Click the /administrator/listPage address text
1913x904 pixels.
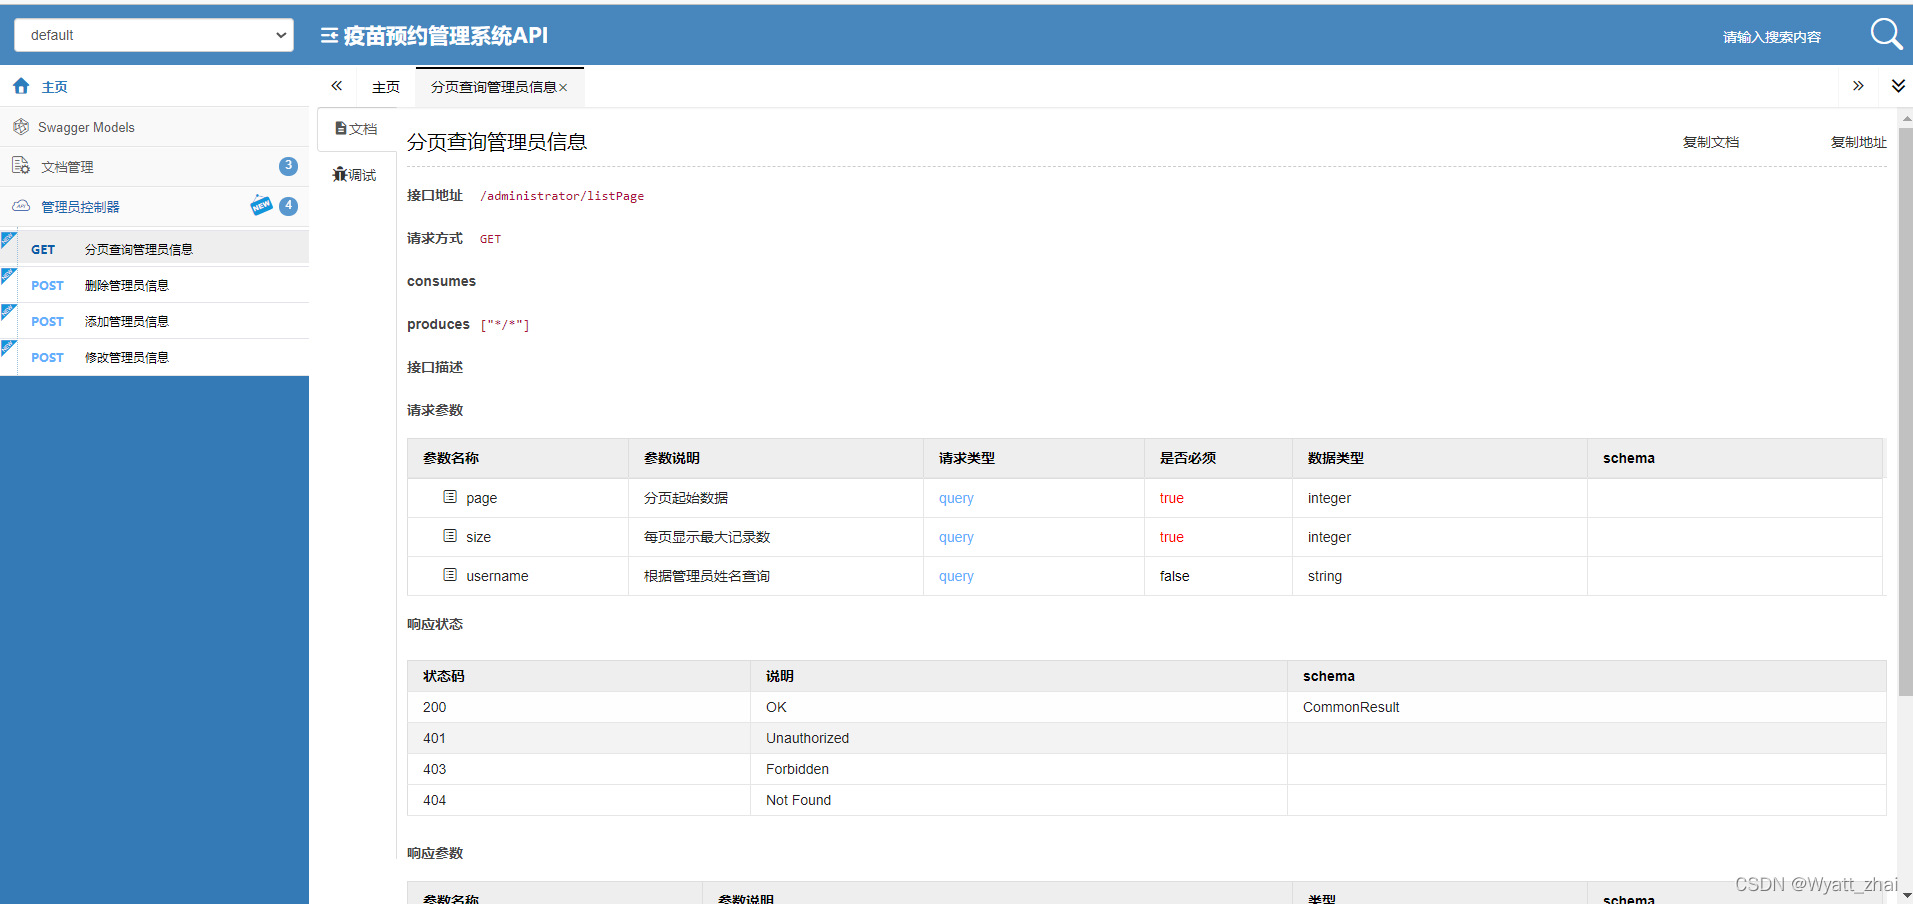tap(562, 196)
